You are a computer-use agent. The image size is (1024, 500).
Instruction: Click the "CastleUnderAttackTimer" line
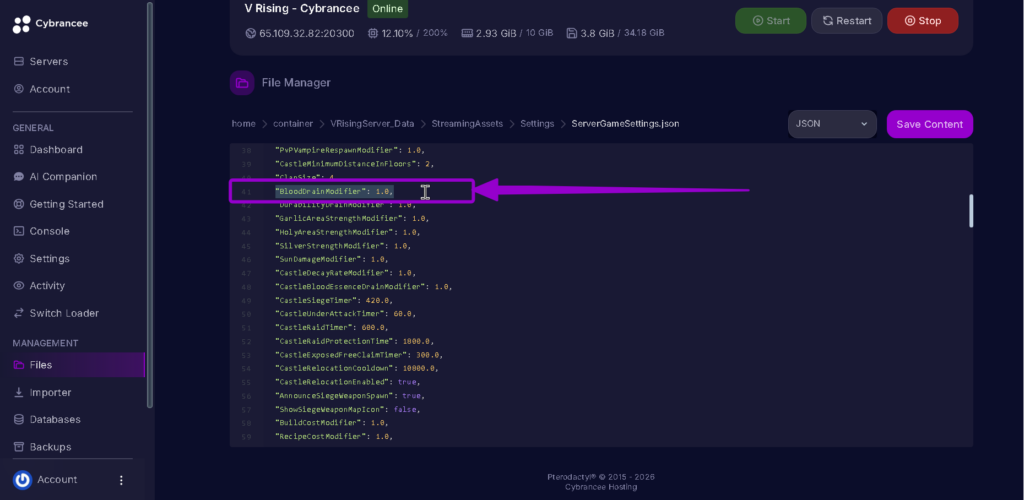[x=345, y=314]
